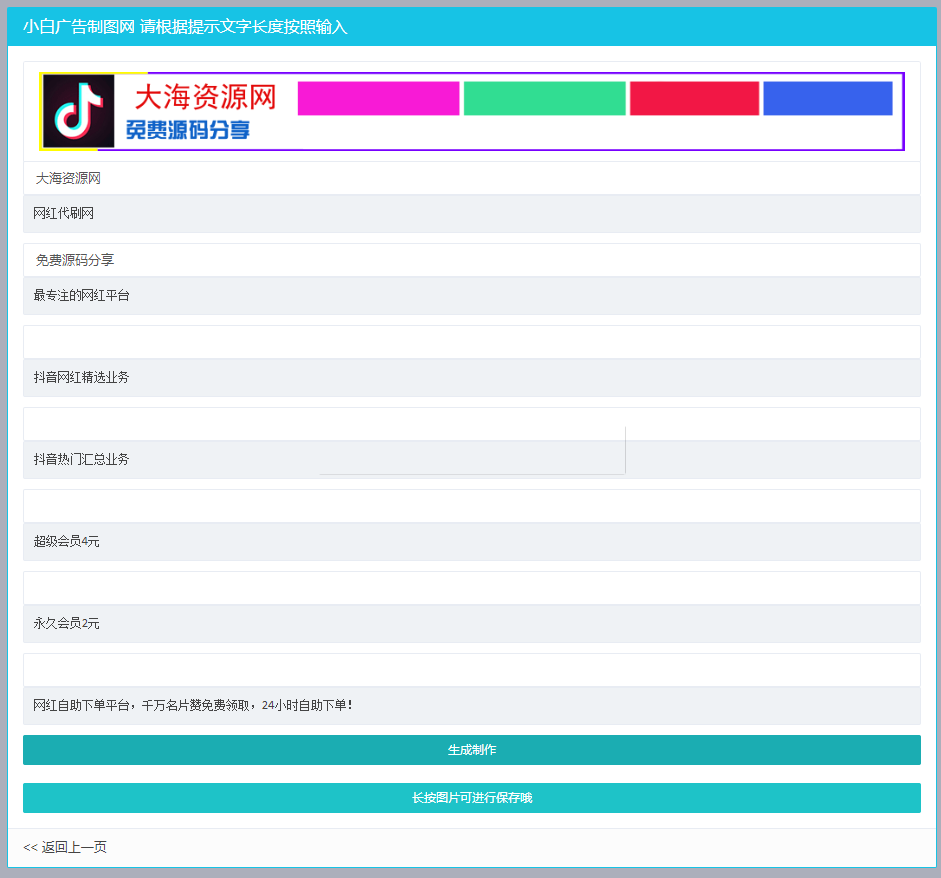Click the empty input above 永久会员2元
The height and width of the screenshot is (878, 941).
[471, 588]
